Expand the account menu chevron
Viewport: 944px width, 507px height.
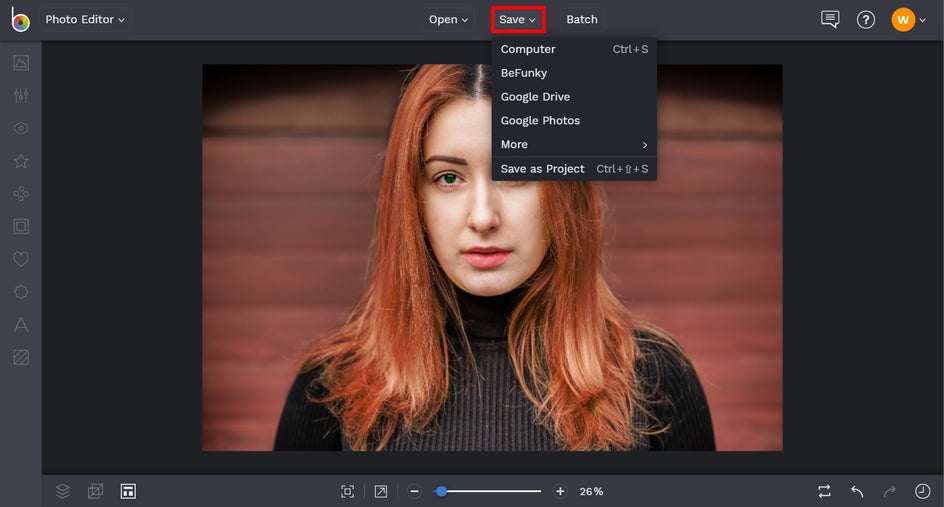922,20
